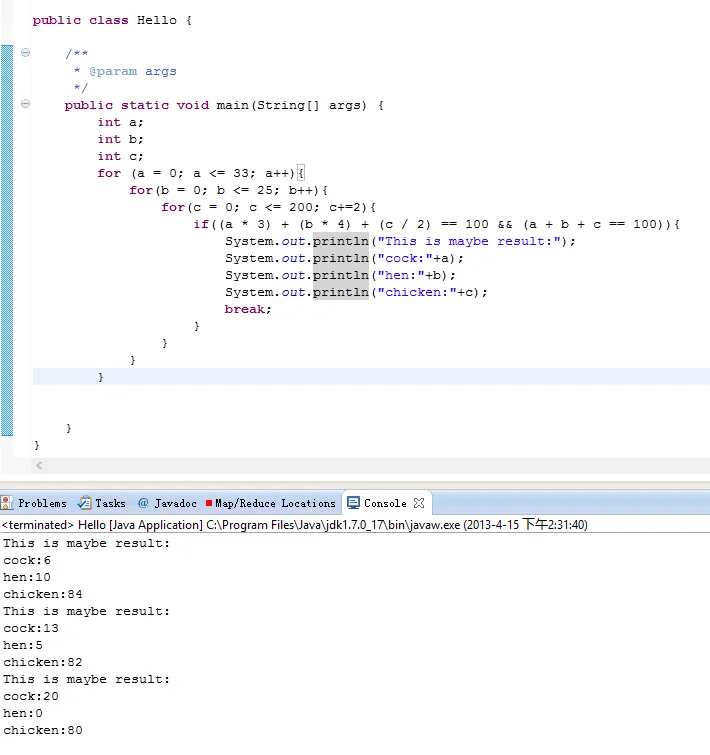
Task: Open the Map/Reduce Locations tab
Action: click(270, 503)
